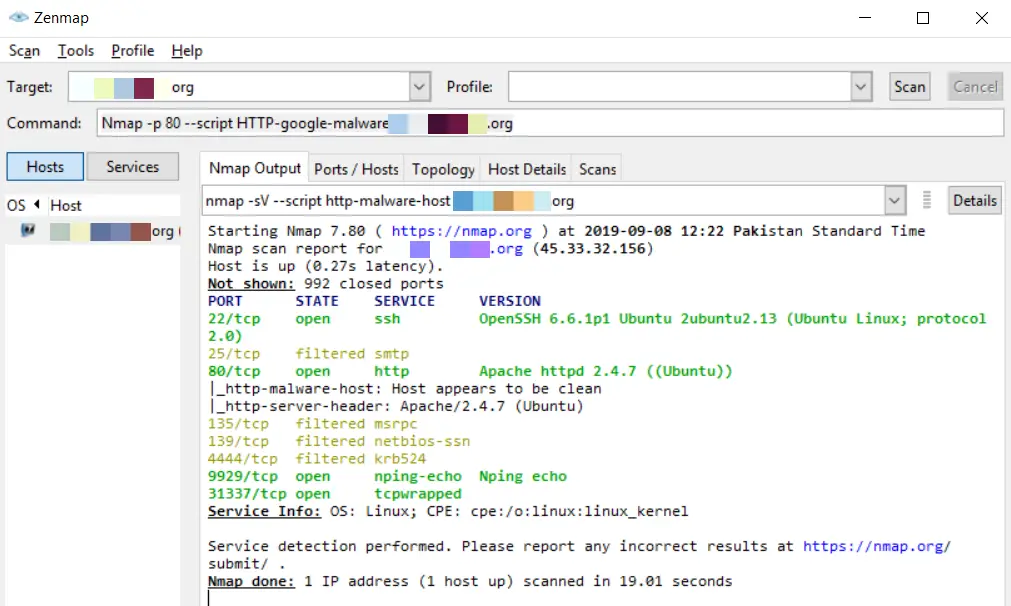Toggle the Services view button

pyautogui.click(x=133, y=167)
